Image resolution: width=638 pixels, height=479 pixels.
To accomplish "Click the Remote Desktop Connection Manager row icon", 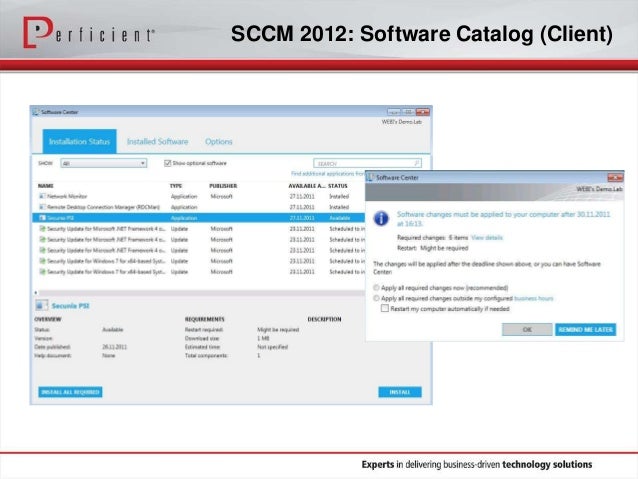I will [42, 207].
